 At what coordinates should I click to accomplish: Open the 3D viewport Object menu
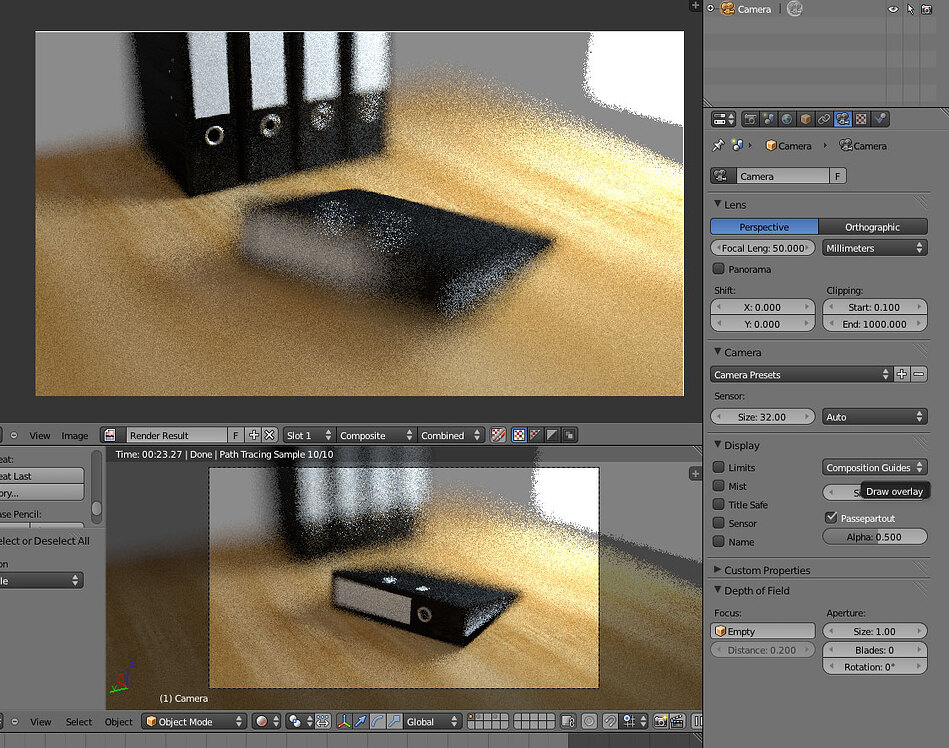pyautogui.click(x=118, y=722)
